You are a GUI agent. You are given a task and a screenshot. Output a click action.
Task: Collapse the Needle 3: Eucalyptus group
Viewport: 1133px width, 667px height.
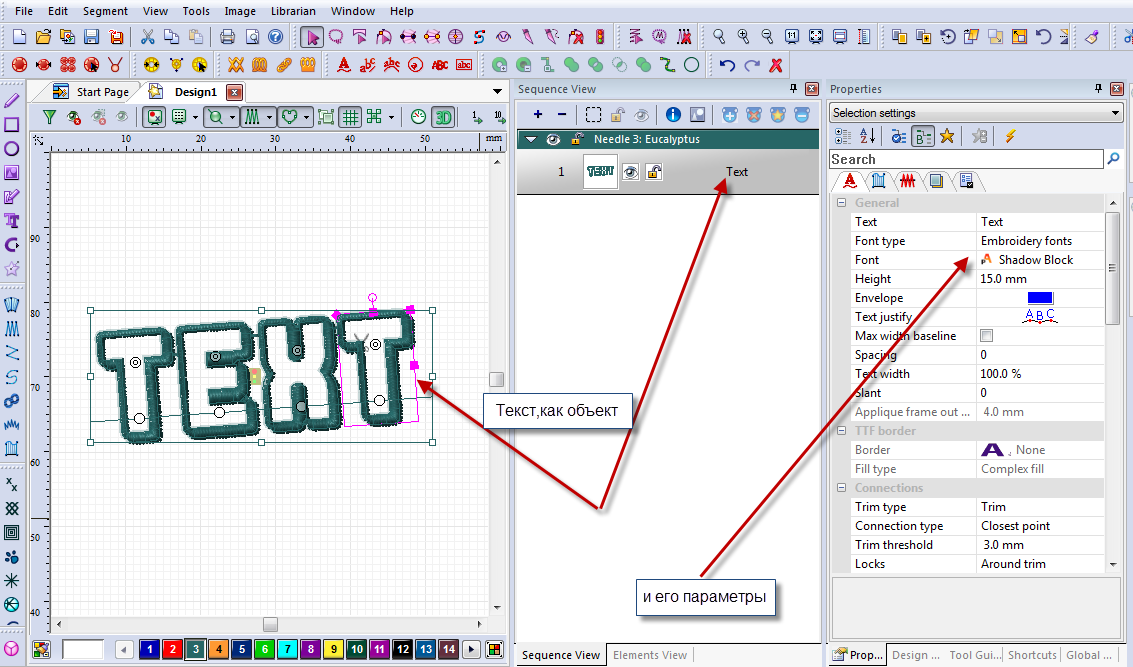[531, 140]
